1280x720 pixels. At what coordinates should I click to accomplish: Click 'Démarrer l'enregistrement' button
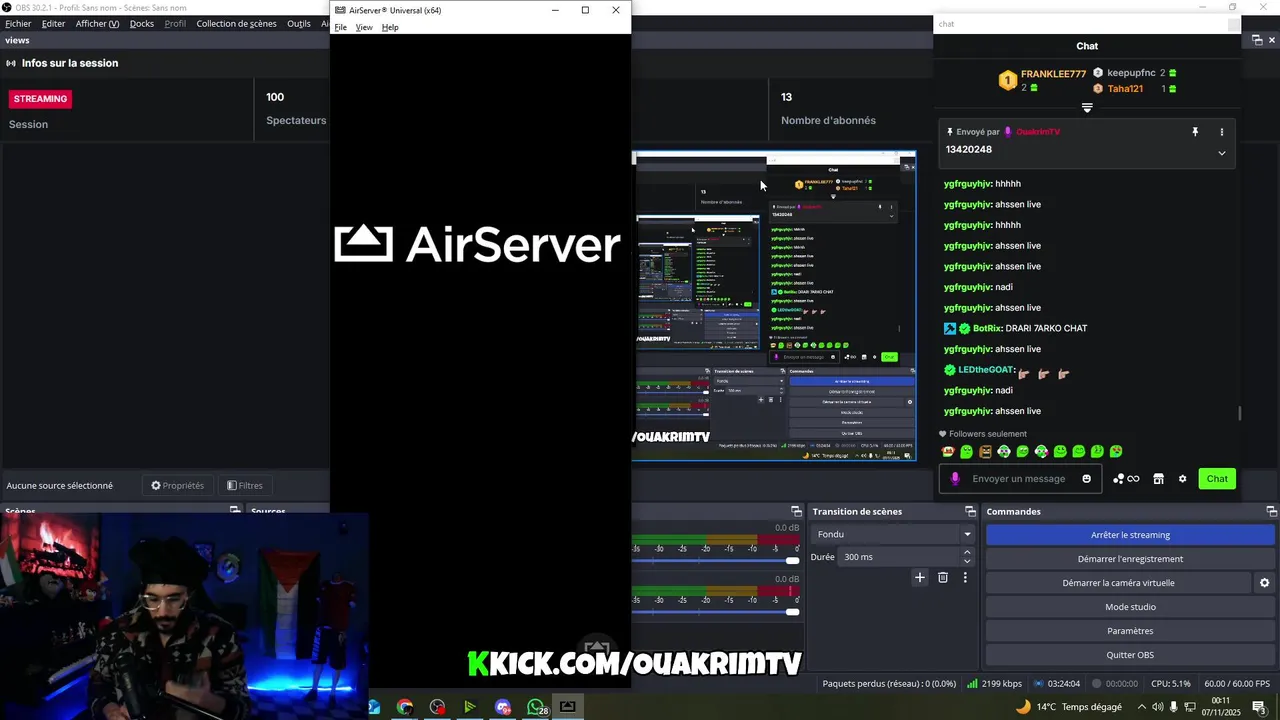1130,559
